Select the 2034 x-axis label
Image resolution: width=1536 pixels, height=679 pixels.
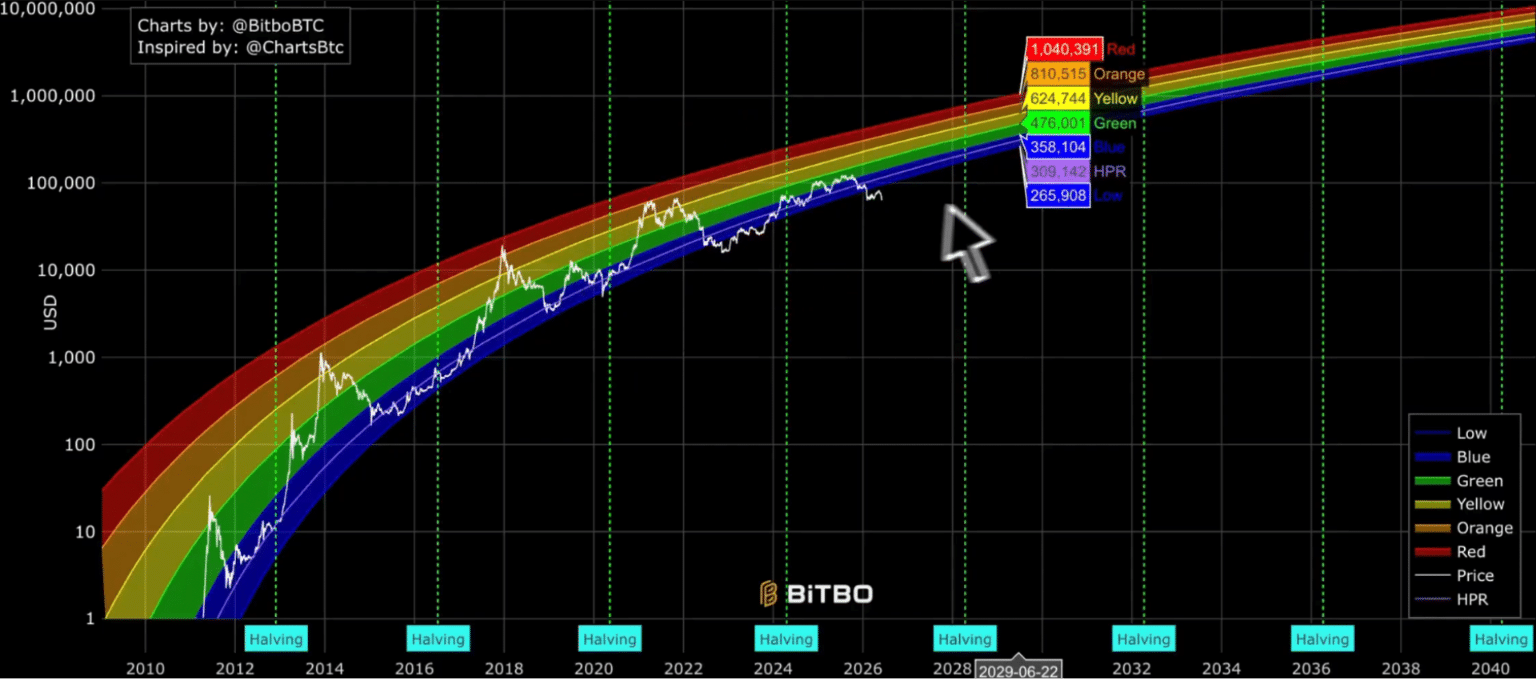1222,667
